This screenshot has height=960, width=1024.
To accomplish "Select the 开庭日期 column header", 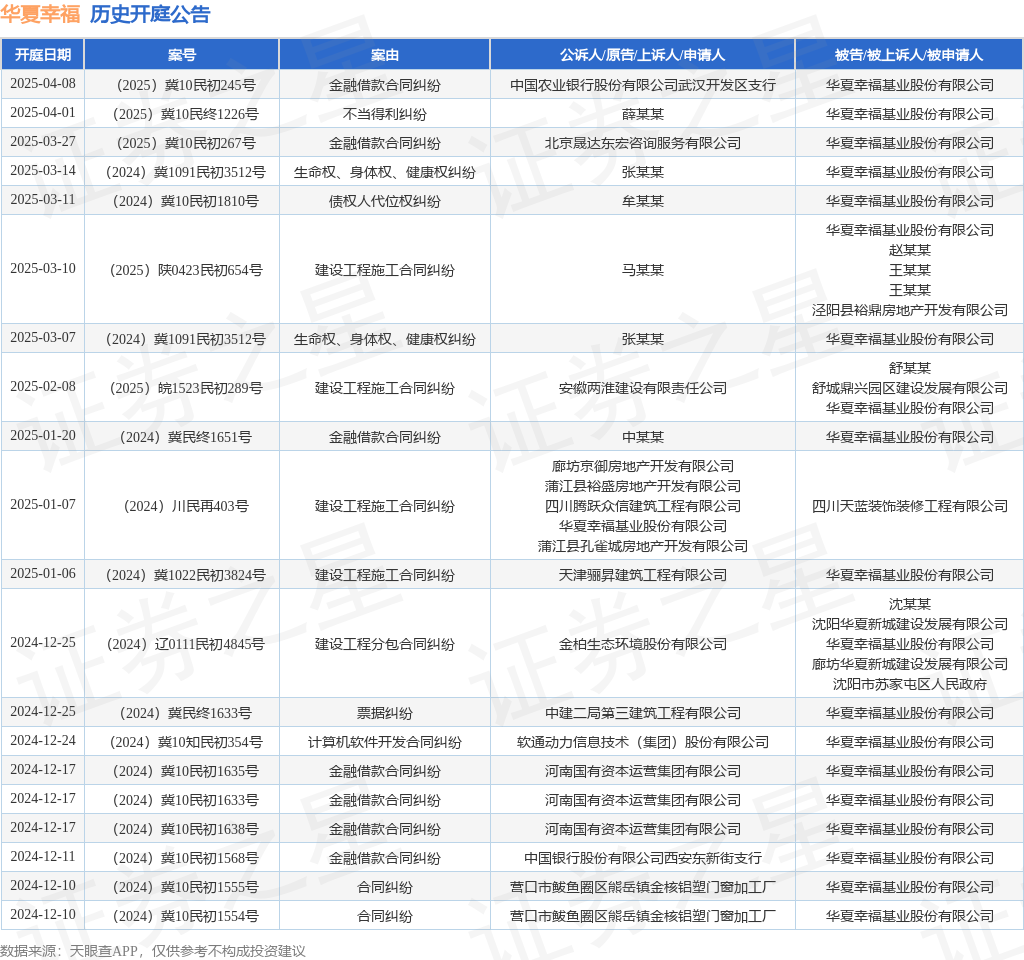I will [x=43, y=55].
